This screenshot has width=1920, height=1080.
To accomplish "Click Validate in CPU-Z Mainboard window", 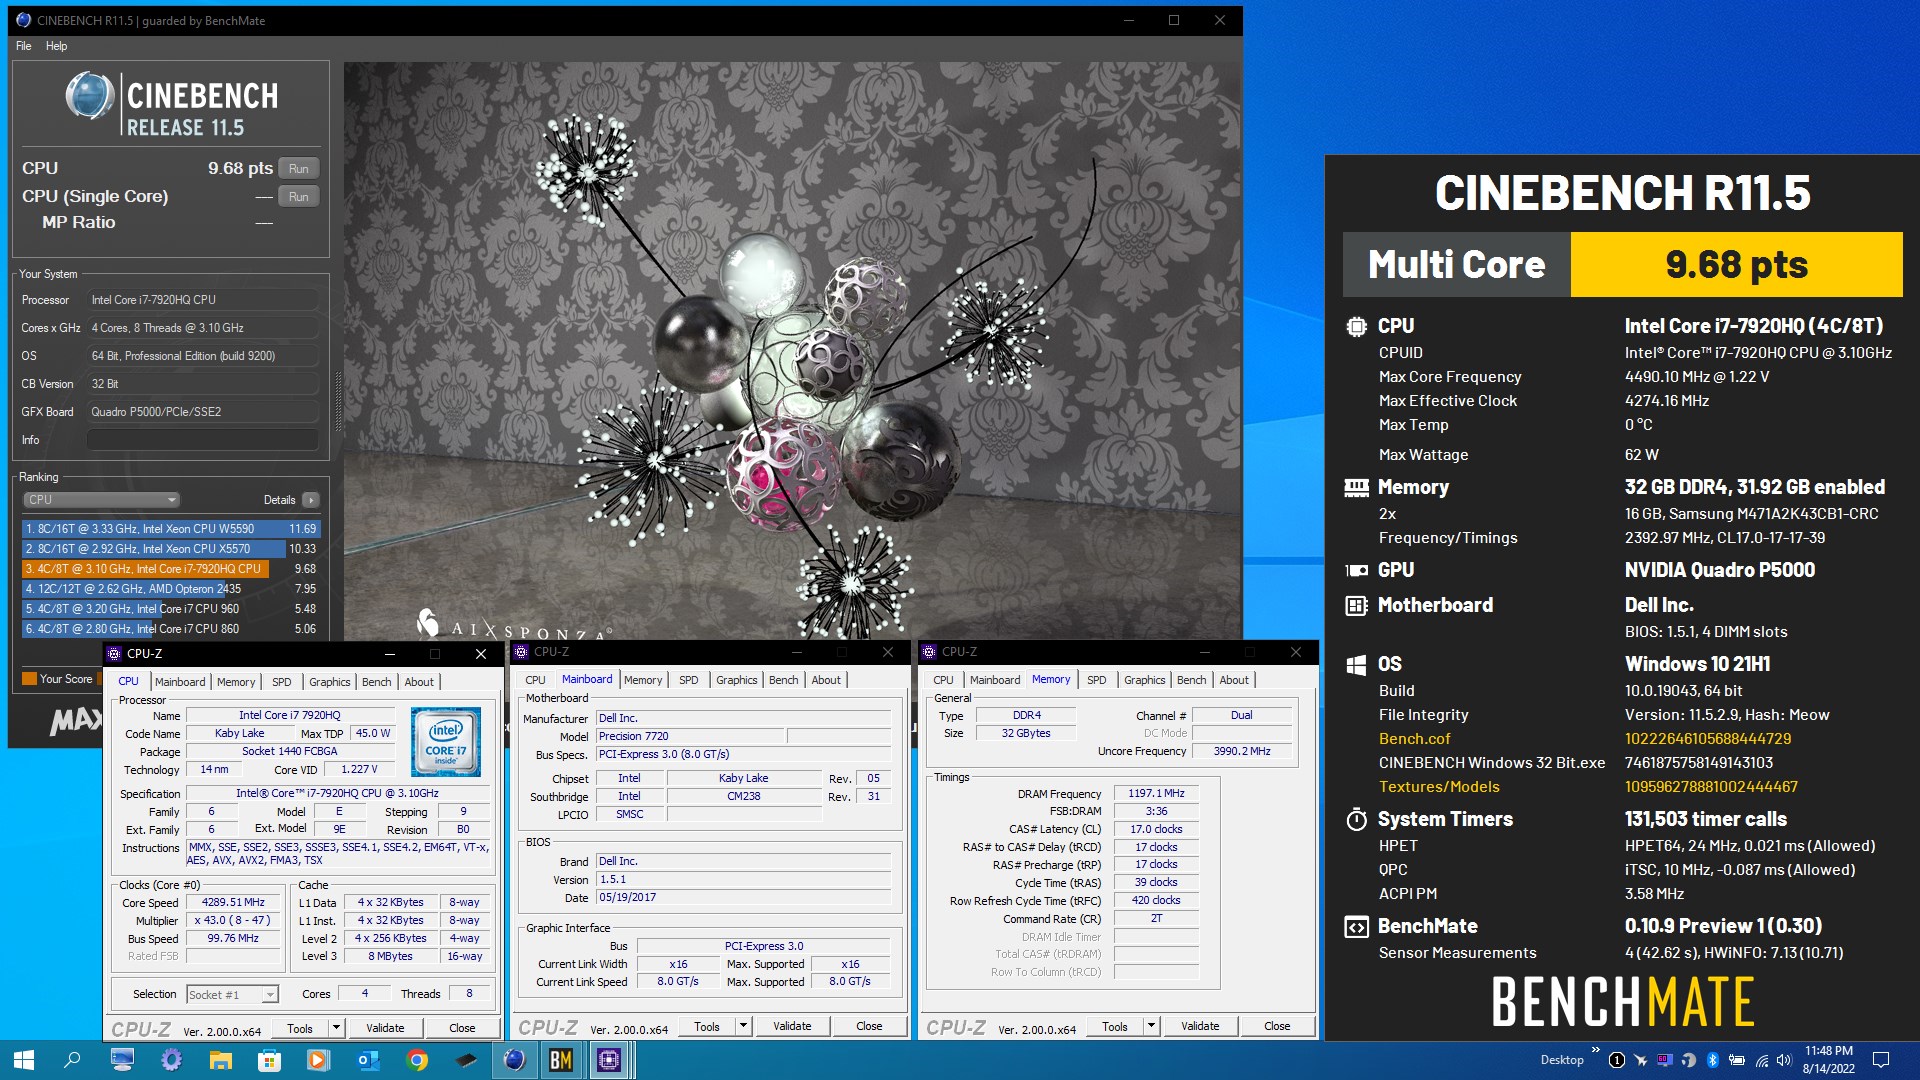I will tap(792, 1026).
